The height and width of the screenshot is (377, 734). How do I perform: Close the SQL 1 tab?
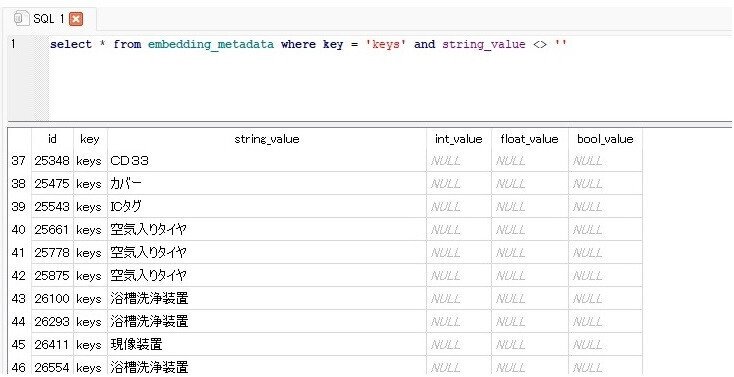point(75,19)
